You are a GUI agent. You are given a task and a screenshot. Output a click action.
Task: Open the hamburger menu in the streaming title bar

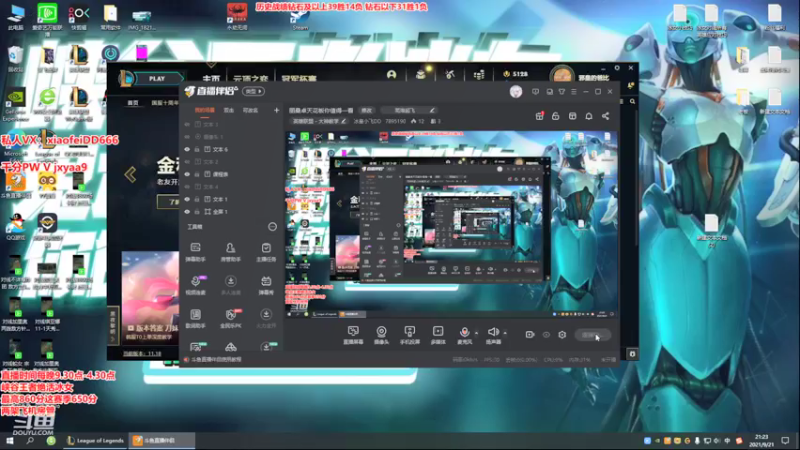point(573,92)
